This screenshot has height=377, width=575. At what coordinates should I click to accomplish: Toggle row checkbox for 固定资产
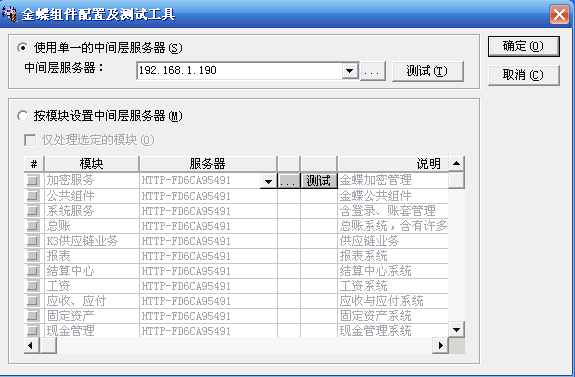tap(33, 315)
